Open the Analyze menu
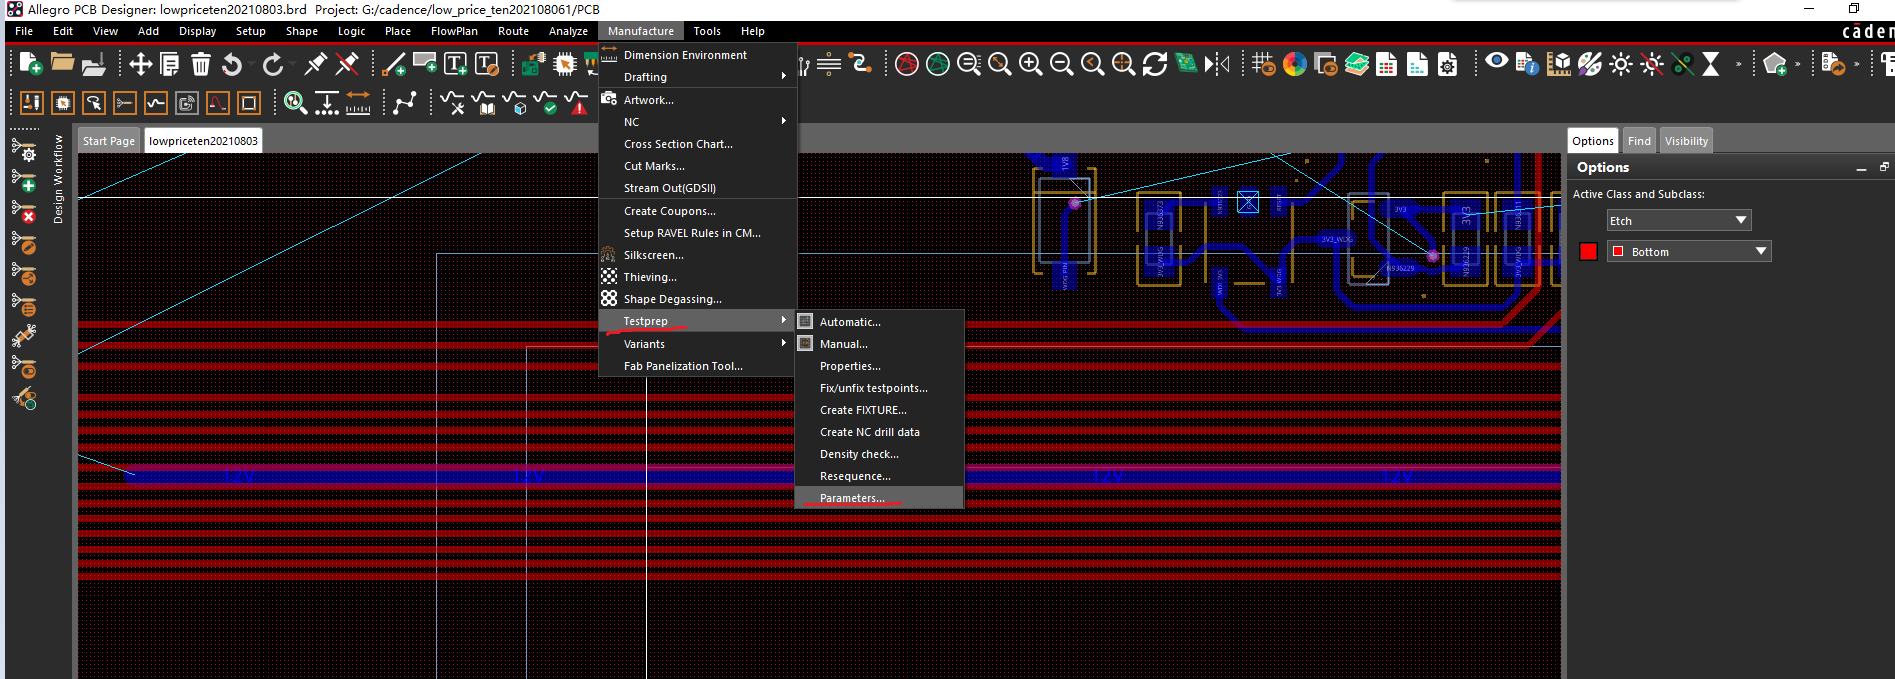 [x=568, y=31]
